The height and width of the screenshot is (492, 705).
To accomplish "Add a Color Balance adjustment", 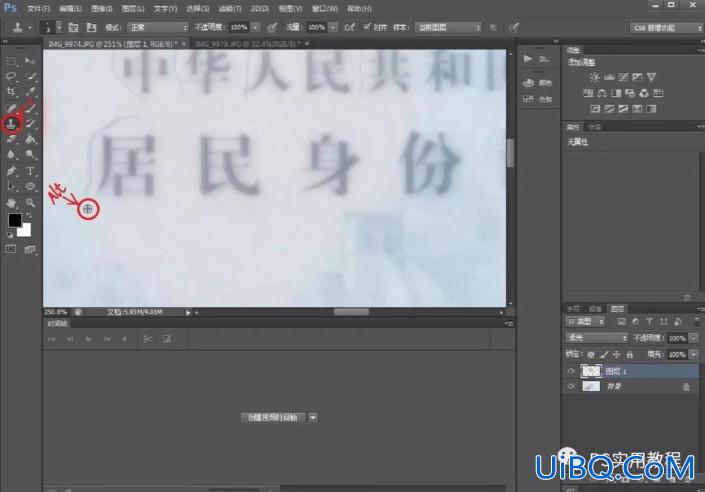I will 602,93.
